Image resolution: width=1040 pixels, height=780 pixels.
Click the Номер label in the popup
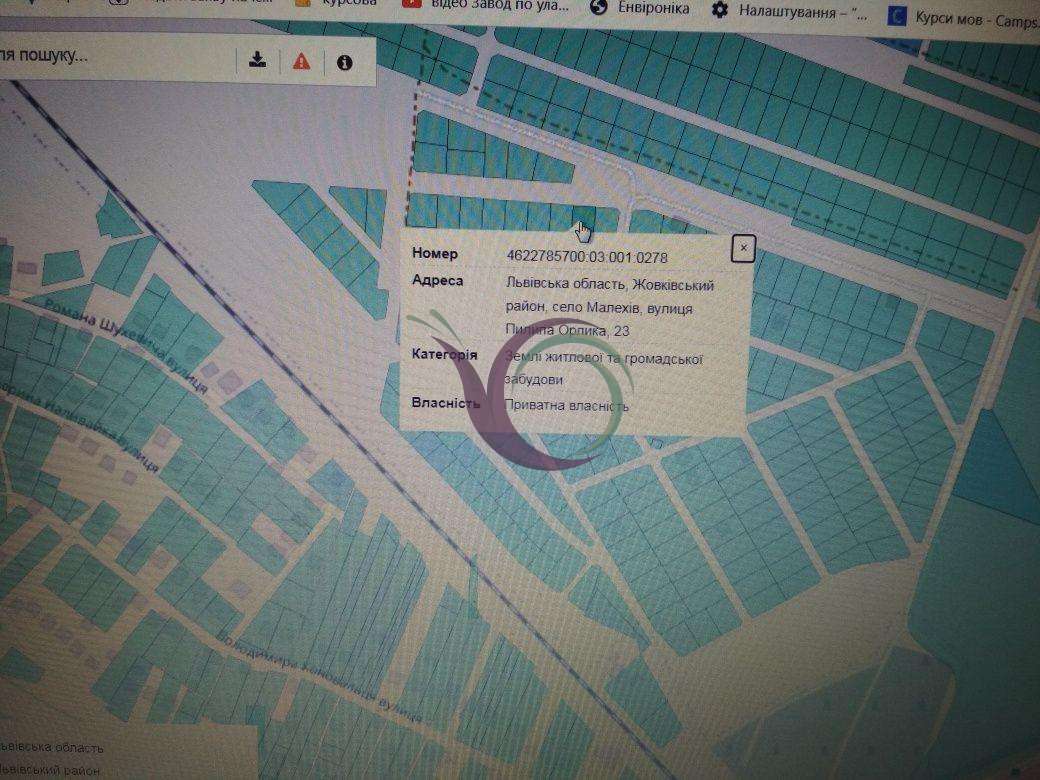click(x=434, y=253)
